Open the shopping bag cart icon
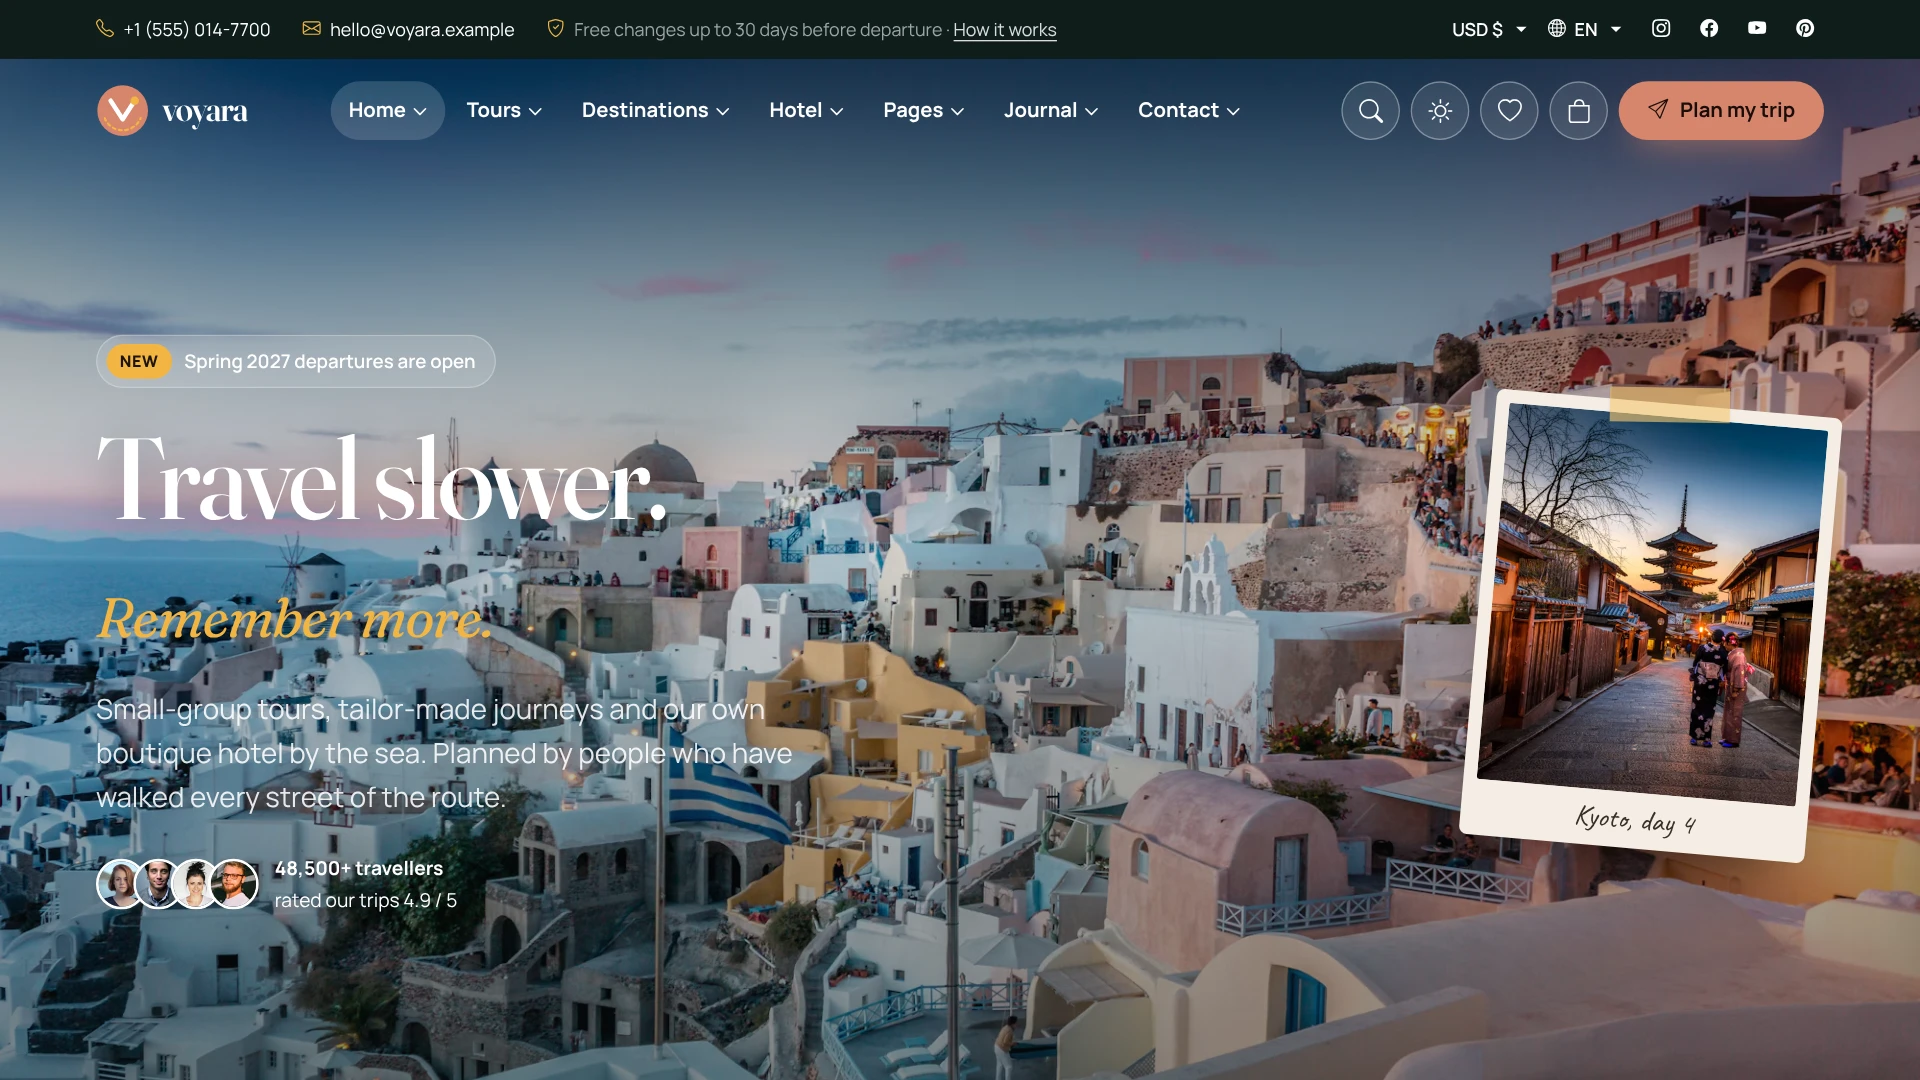Viewport: 1920px width, 1080px height. (1579, 110)
